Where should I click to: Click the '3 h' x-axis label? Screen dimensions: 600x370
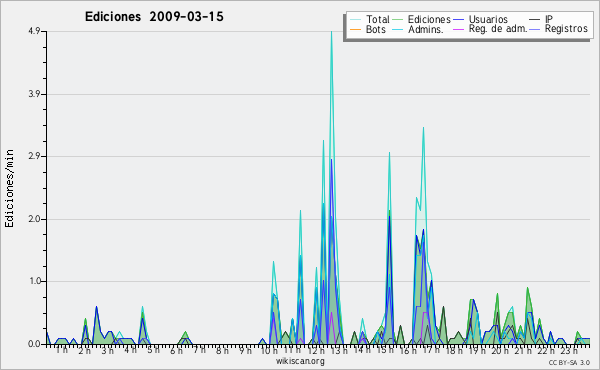(108, 350)
